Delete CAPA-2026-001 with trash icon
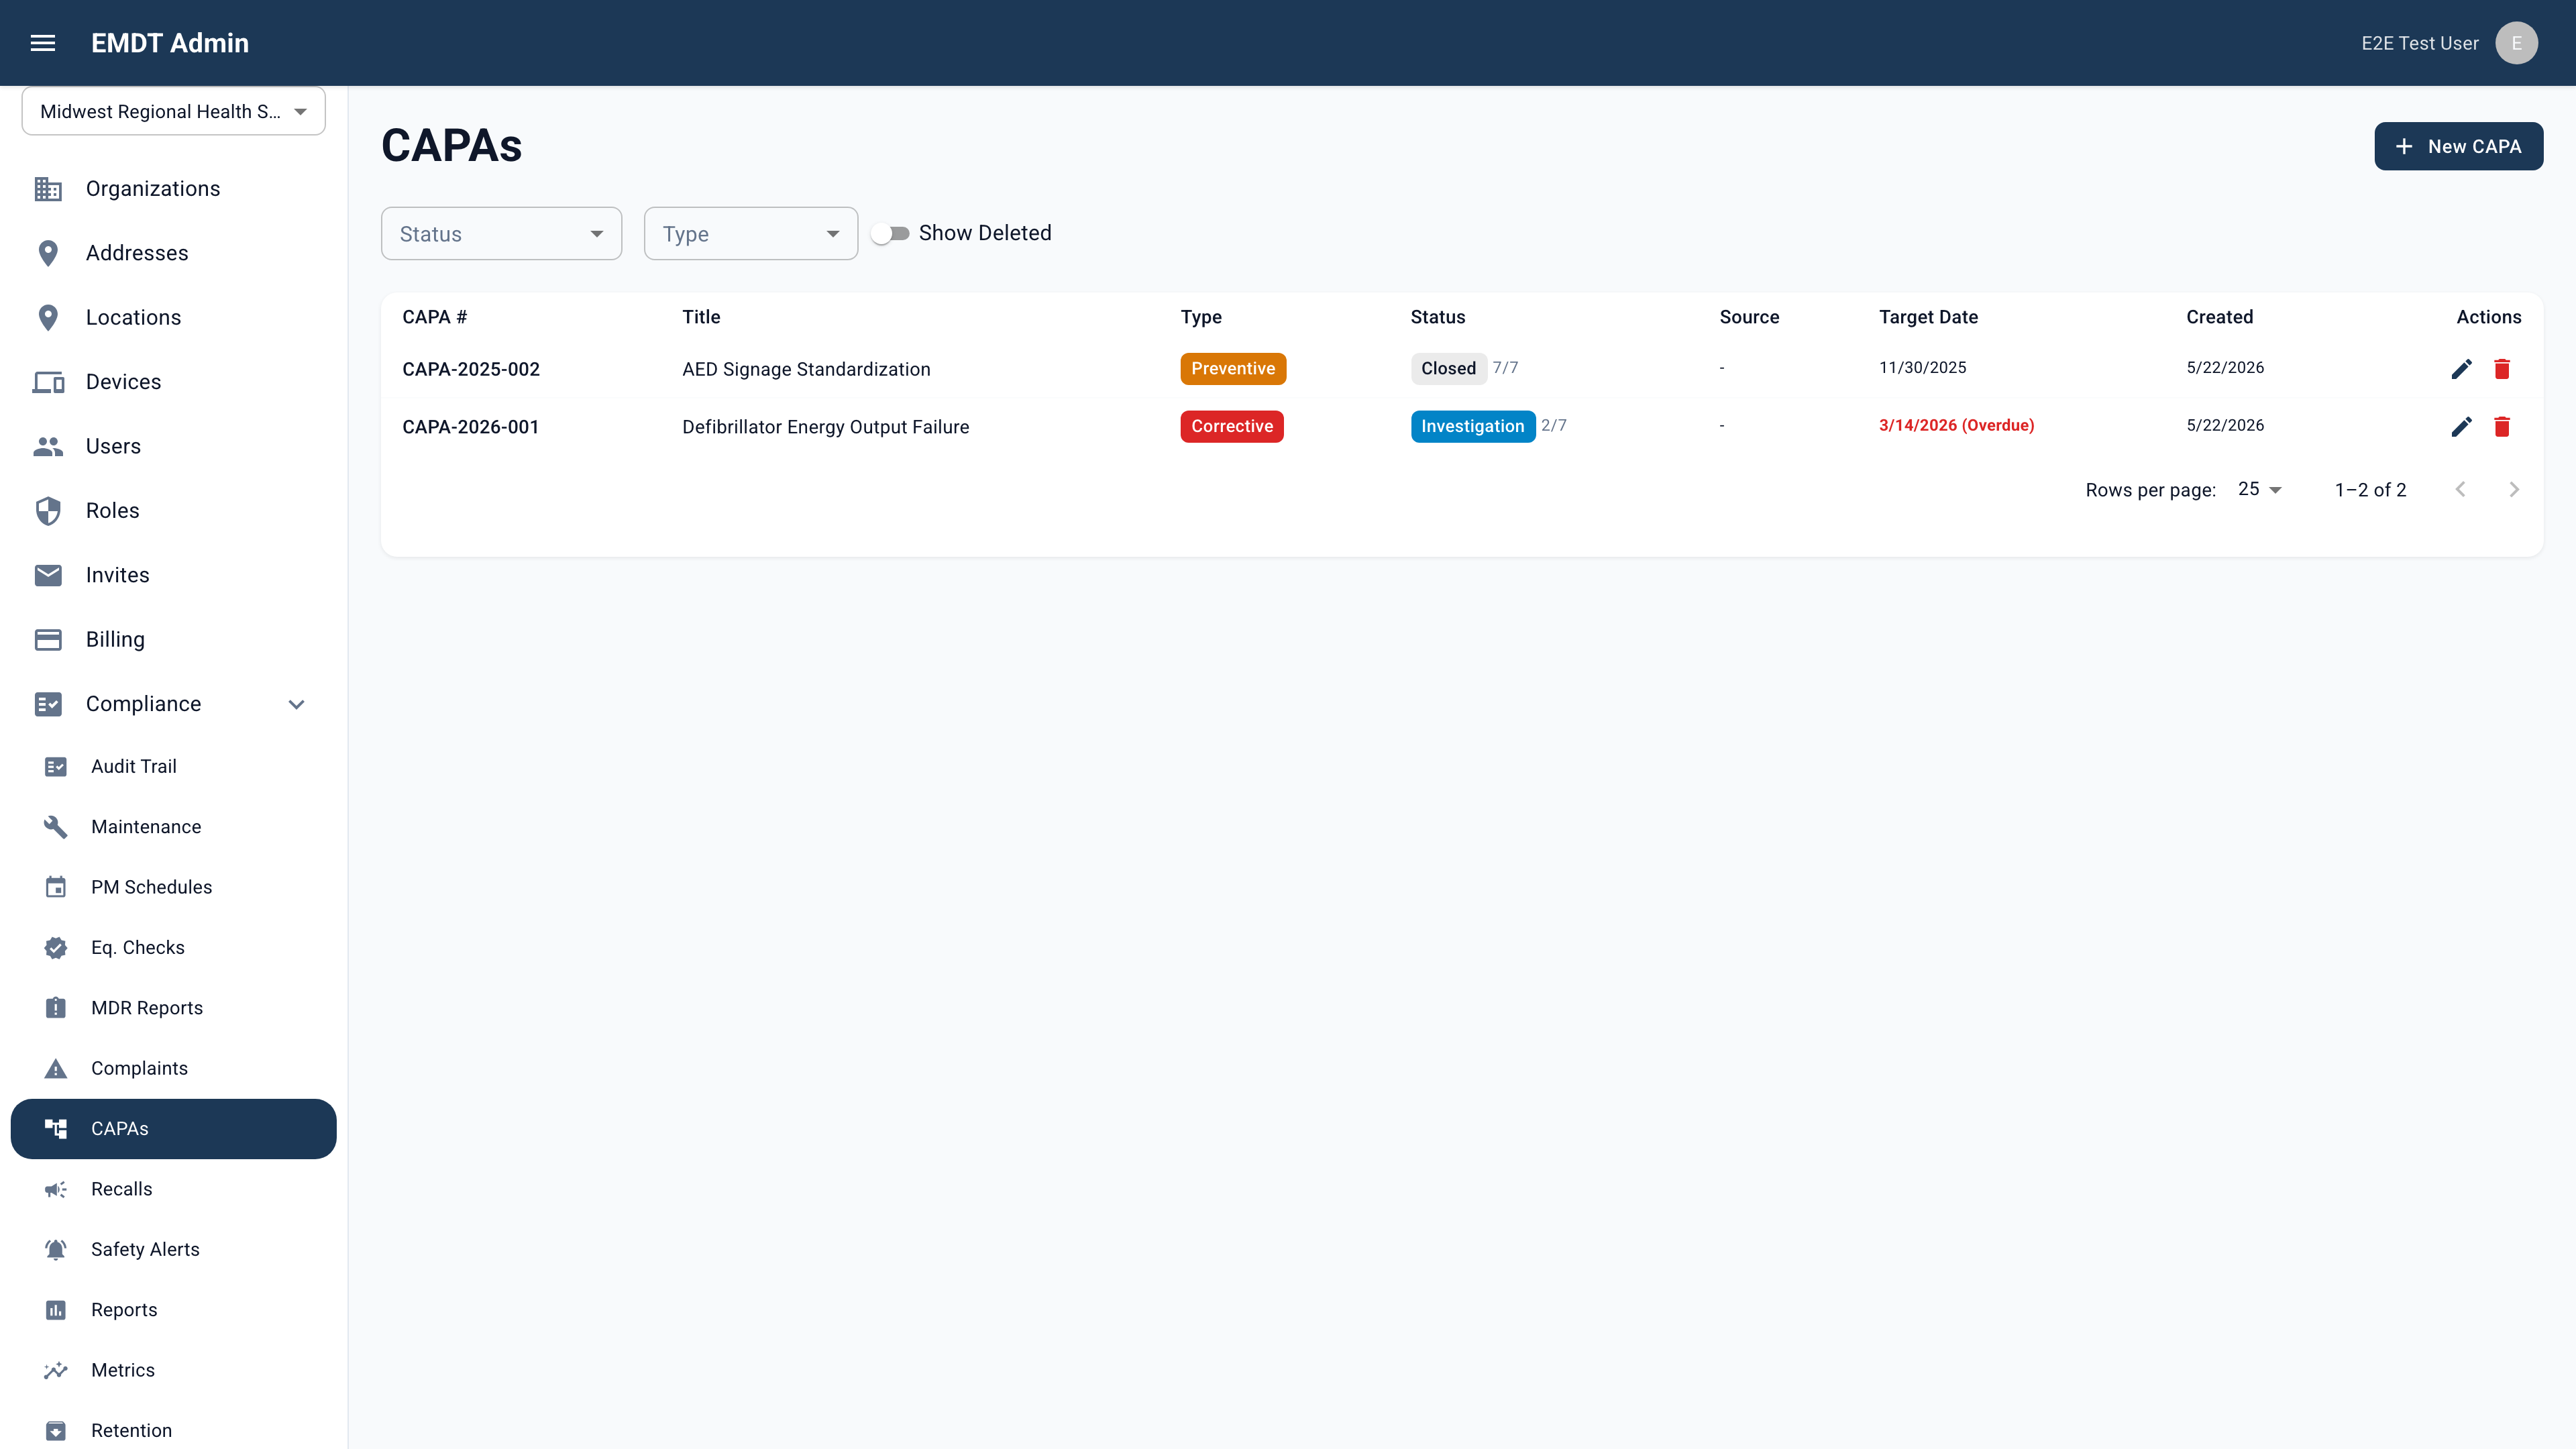 [2502, 427]
